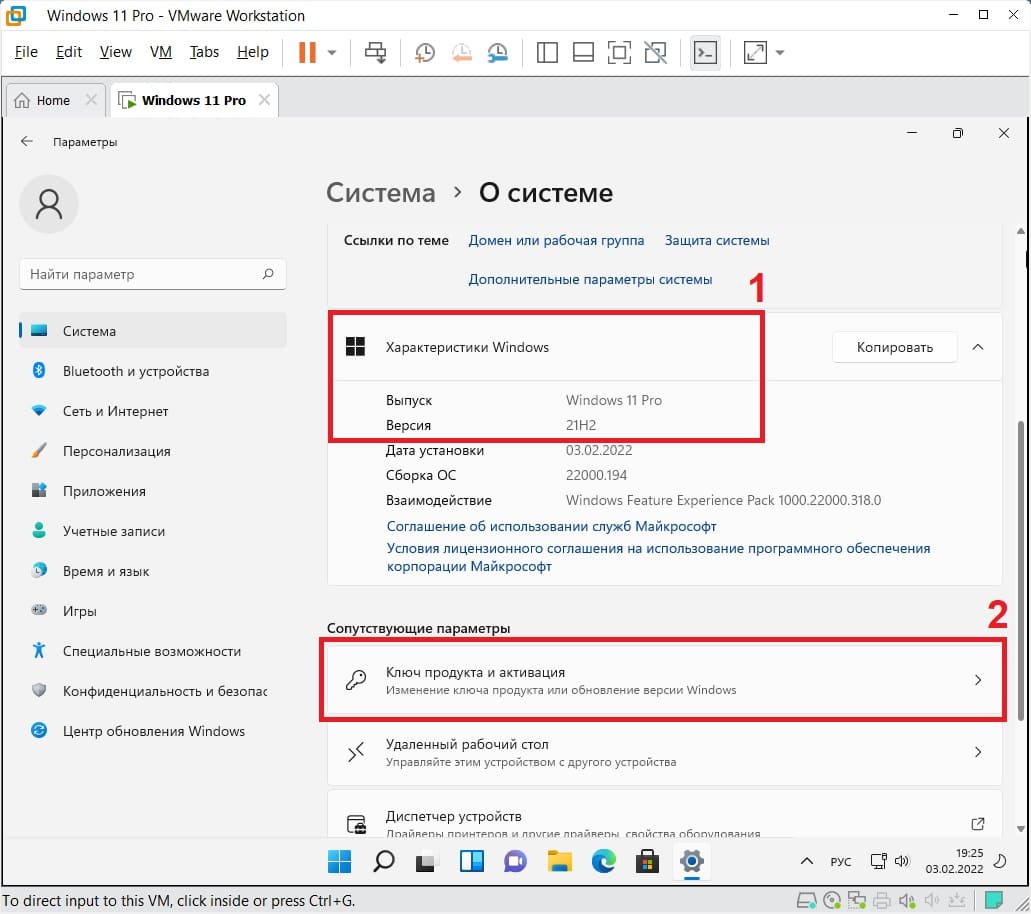The image size is (1031, 914).
Task: Open the Chat taskbar icon
Action: 516,861
